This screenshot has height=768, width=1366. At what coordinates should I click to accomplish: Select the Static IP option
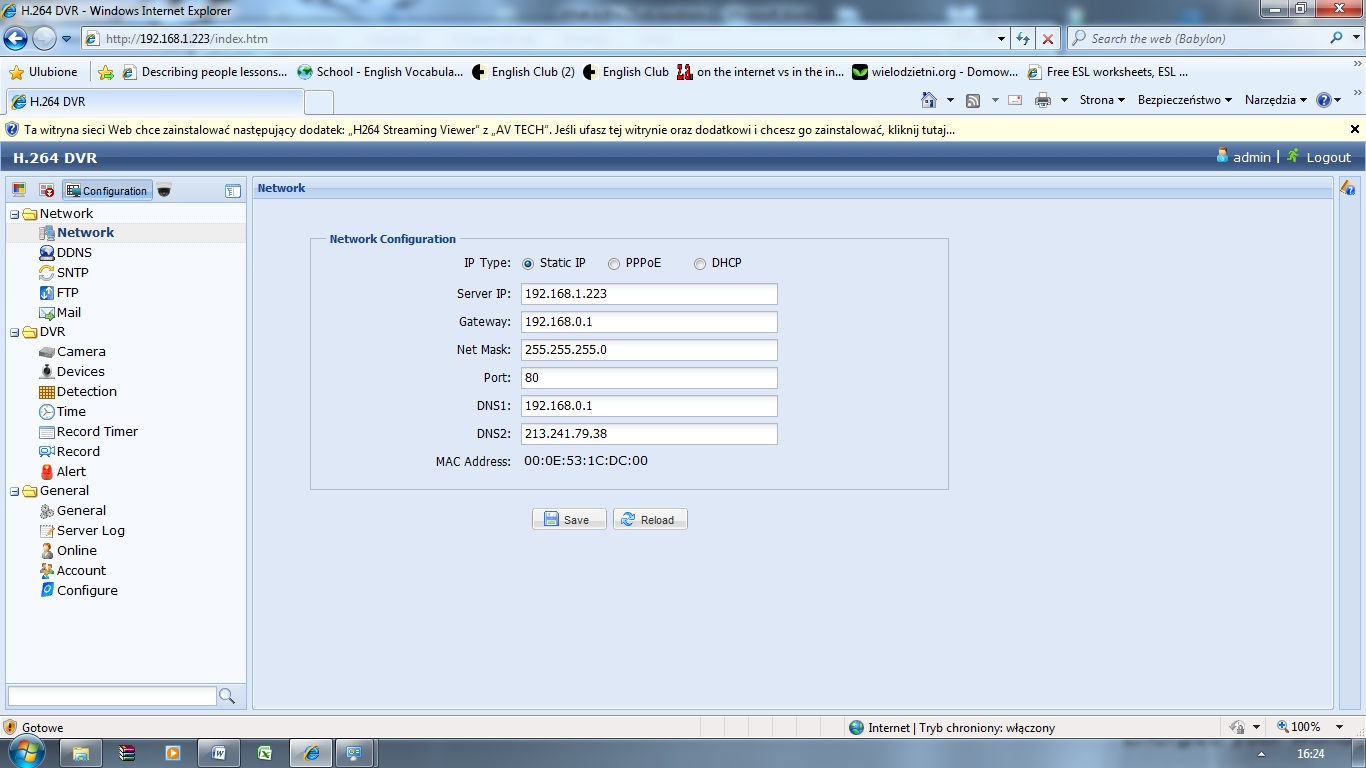tap(528, 263)
